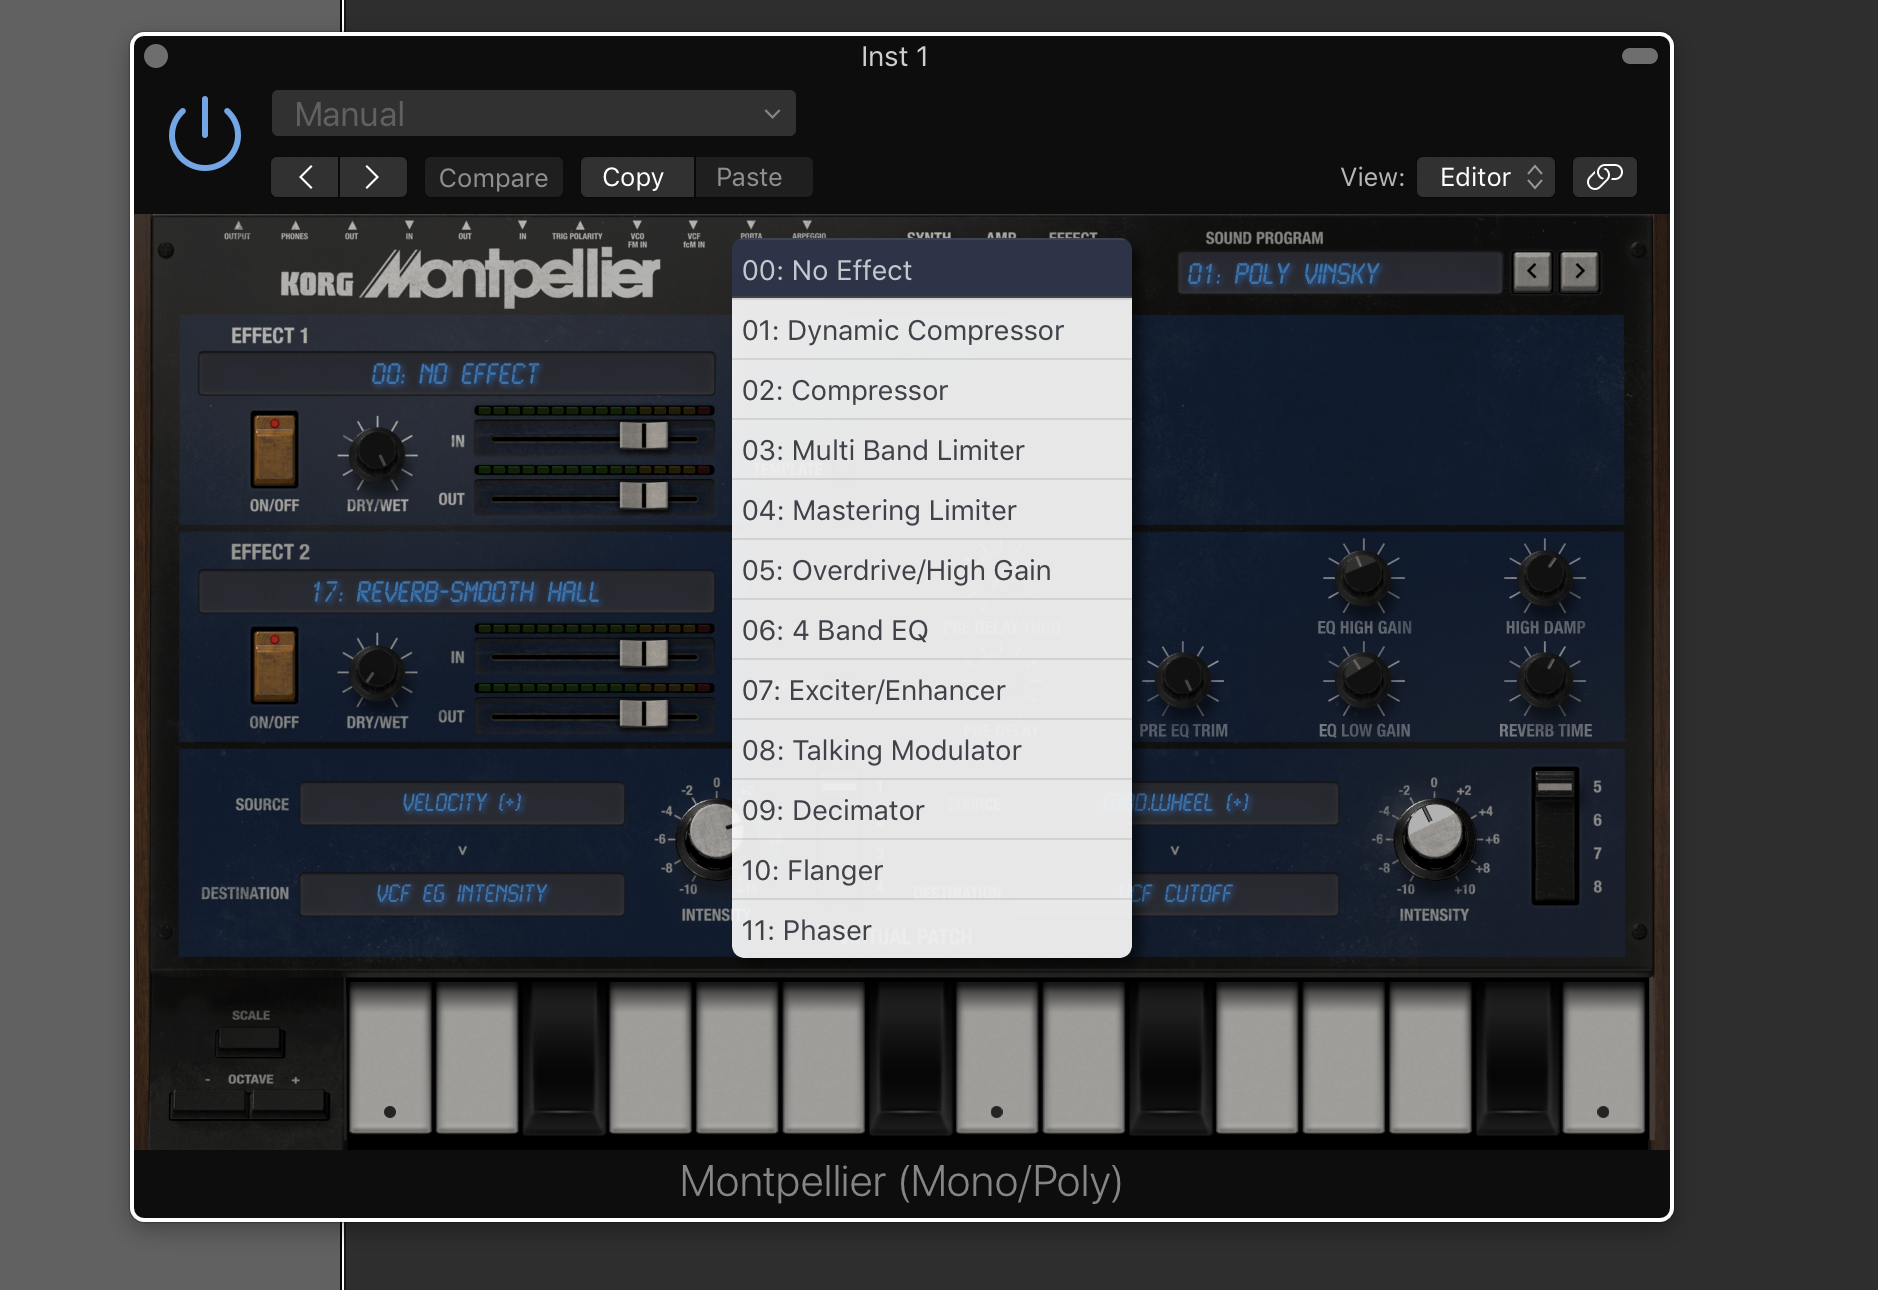This screenshot has height=1290, width=1878.
Task: Pick 10: Flanger effect
Action: pyautogui.click(x=932, y=870)
